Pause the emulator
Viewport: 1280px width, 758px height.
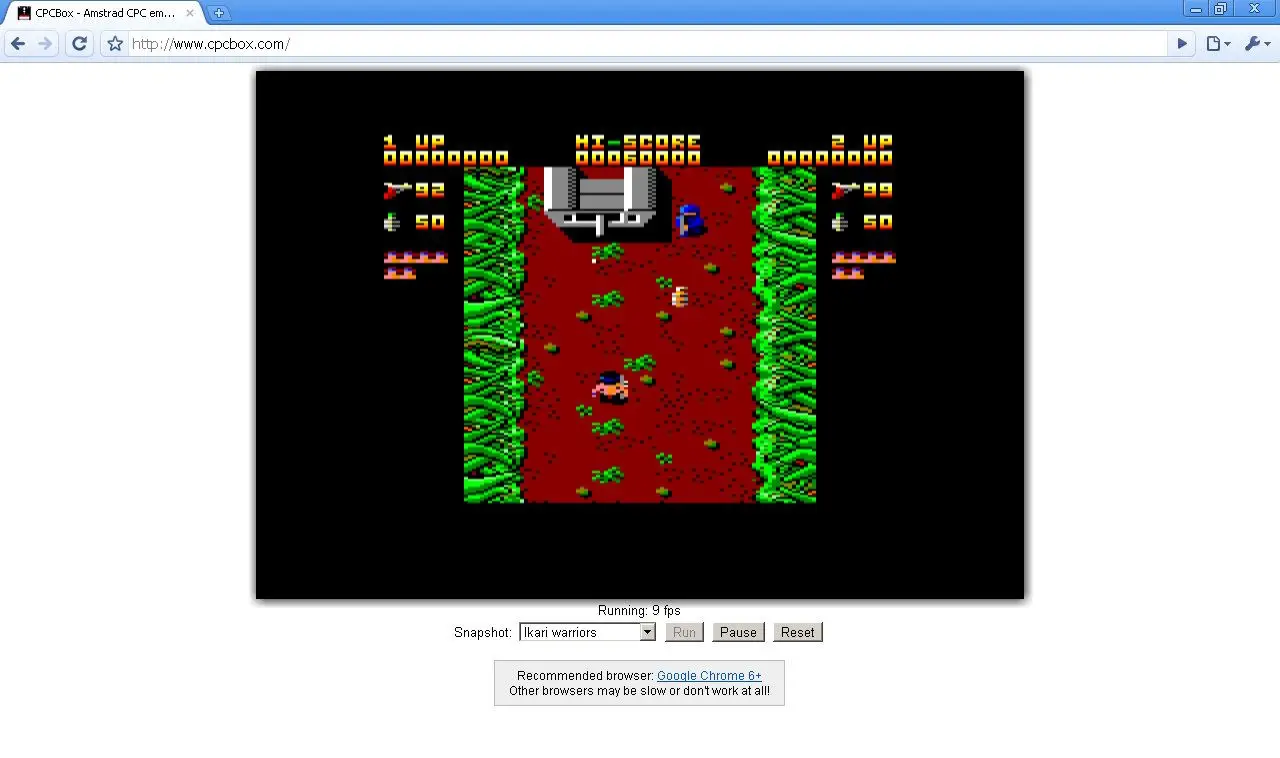(738, 632)
